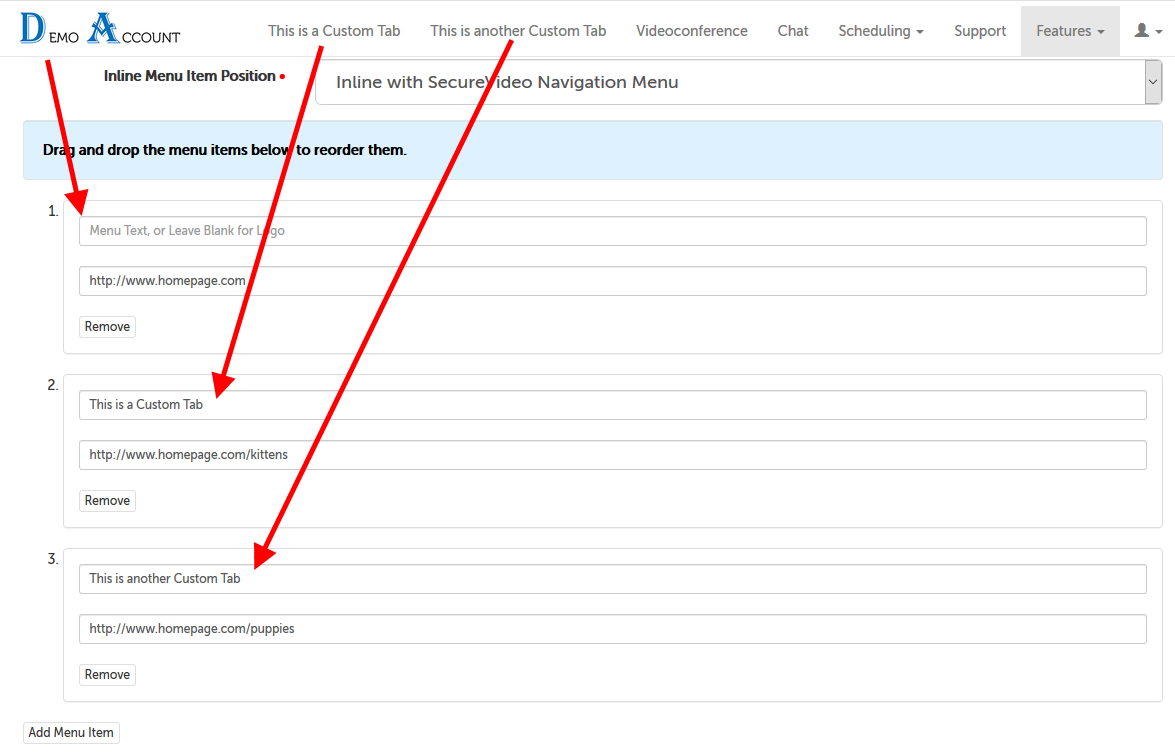Remove the 'This is another Custom Tab' menu item

(x=106, y=674)
